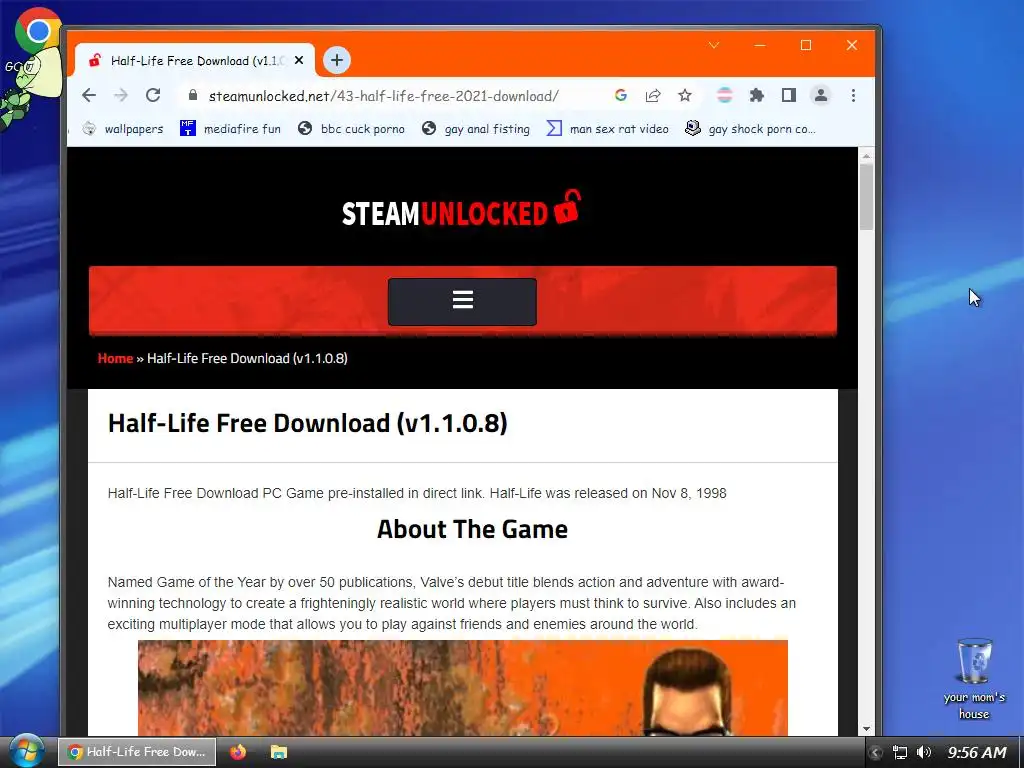The height and width of the screenshot is (768, 1024).
Task: Open the volume speaker icon
Action: (x=923, y=752)
